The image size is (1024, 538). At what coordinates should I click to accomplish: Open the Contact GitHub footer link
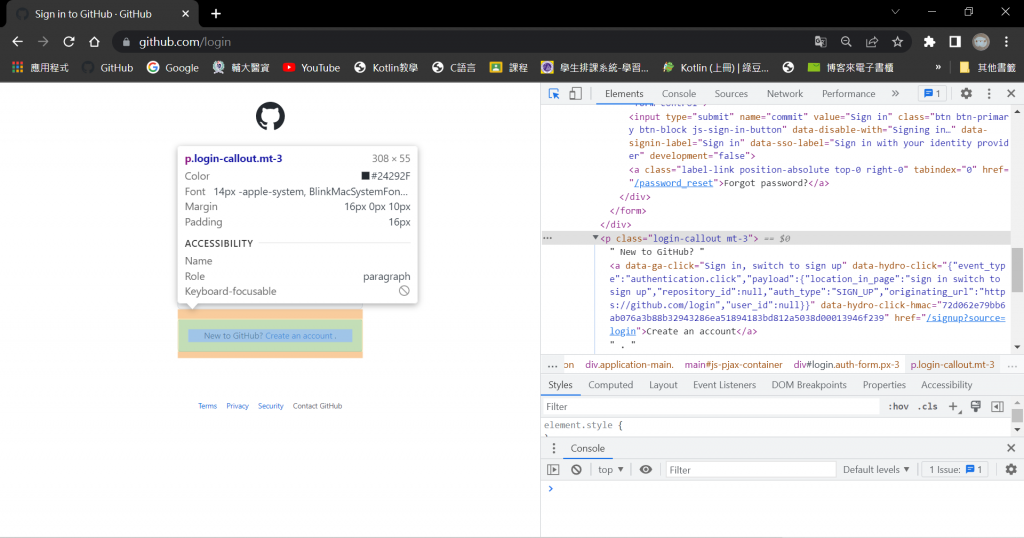tap(317, 405)
